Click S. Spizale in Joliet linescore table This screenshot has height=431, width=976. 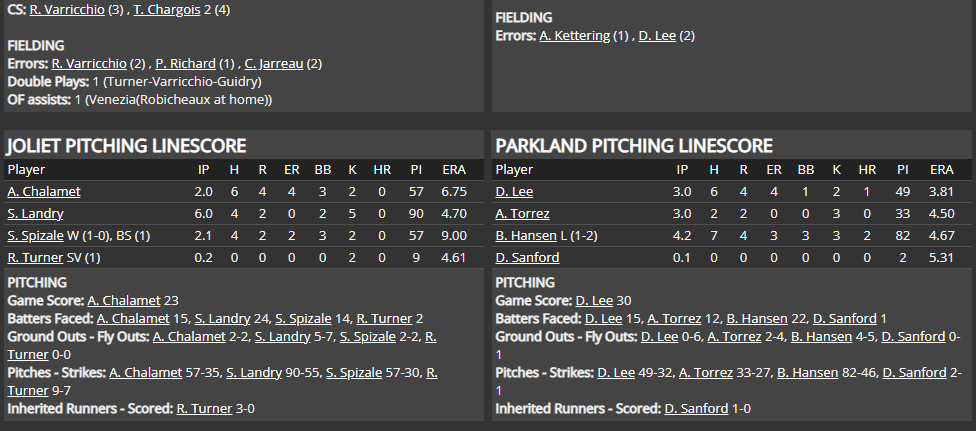pos(35,235)
